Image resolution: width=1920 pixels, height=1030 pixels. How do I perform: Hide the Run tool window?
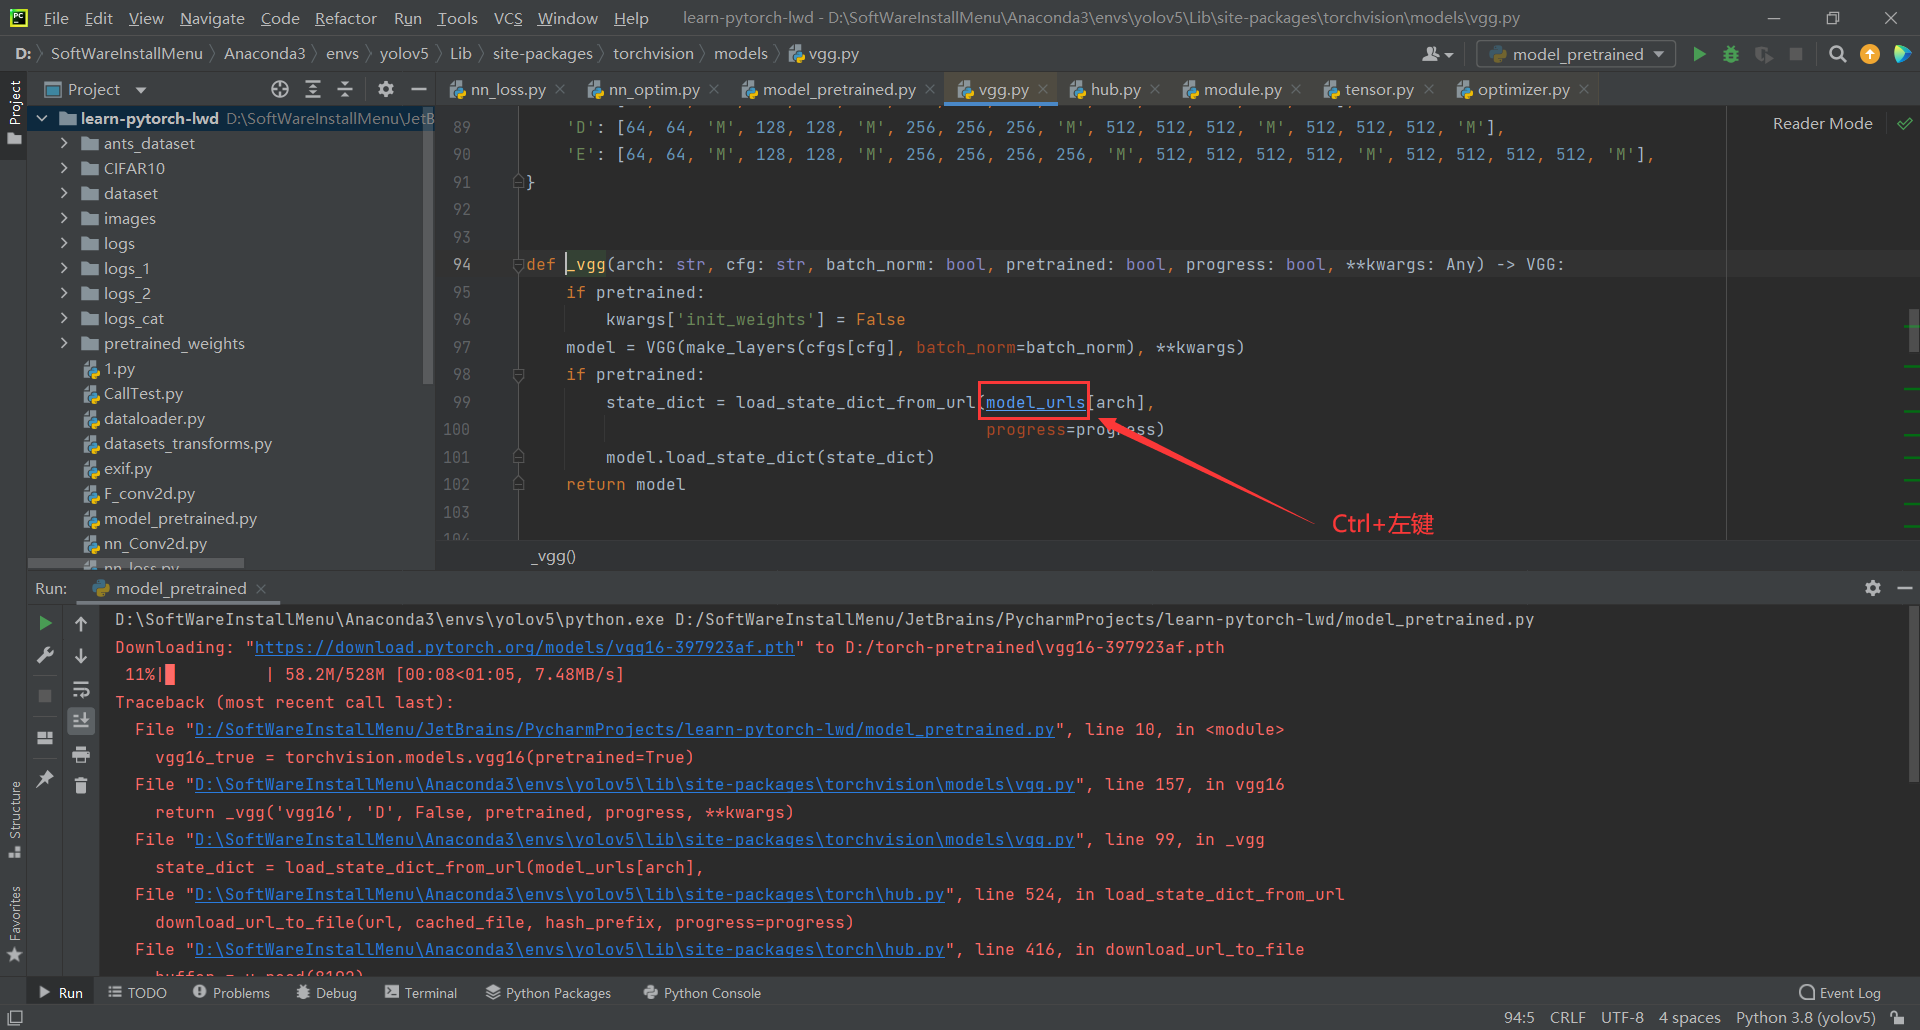tap(1905, 588)
